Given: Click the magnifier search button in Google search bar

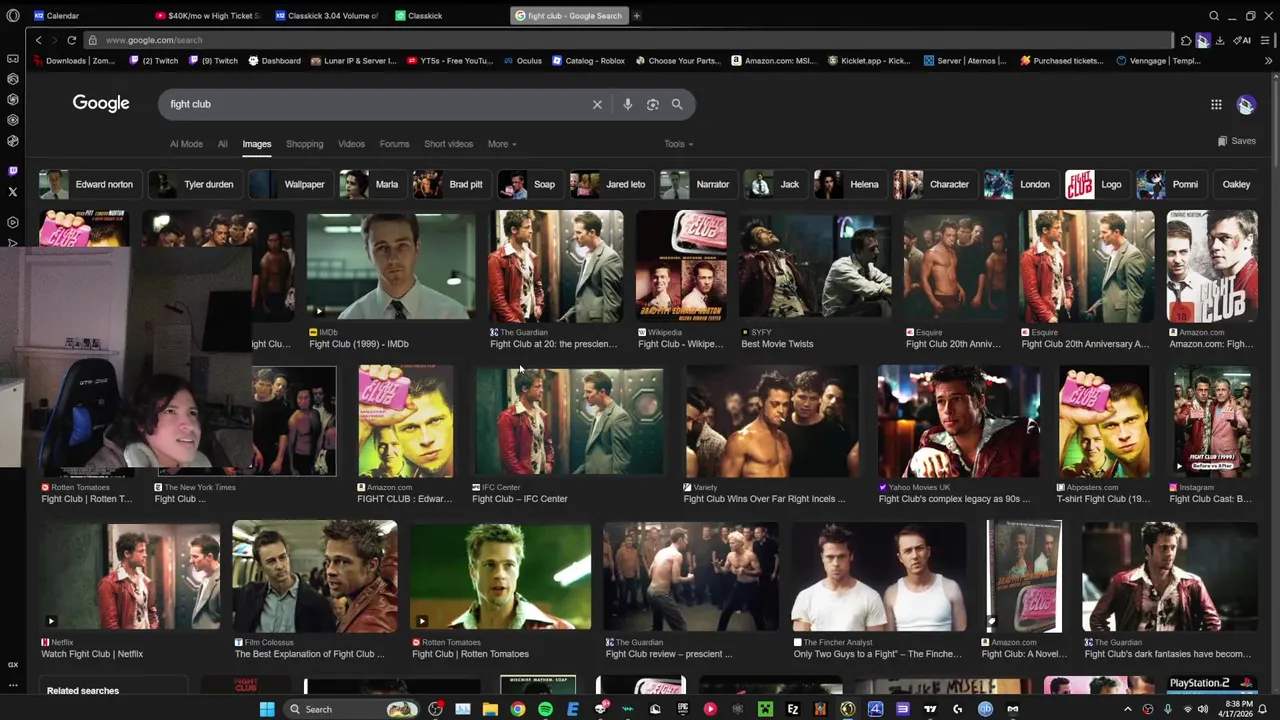Looking at the screenshot, I should coord(677,104).
